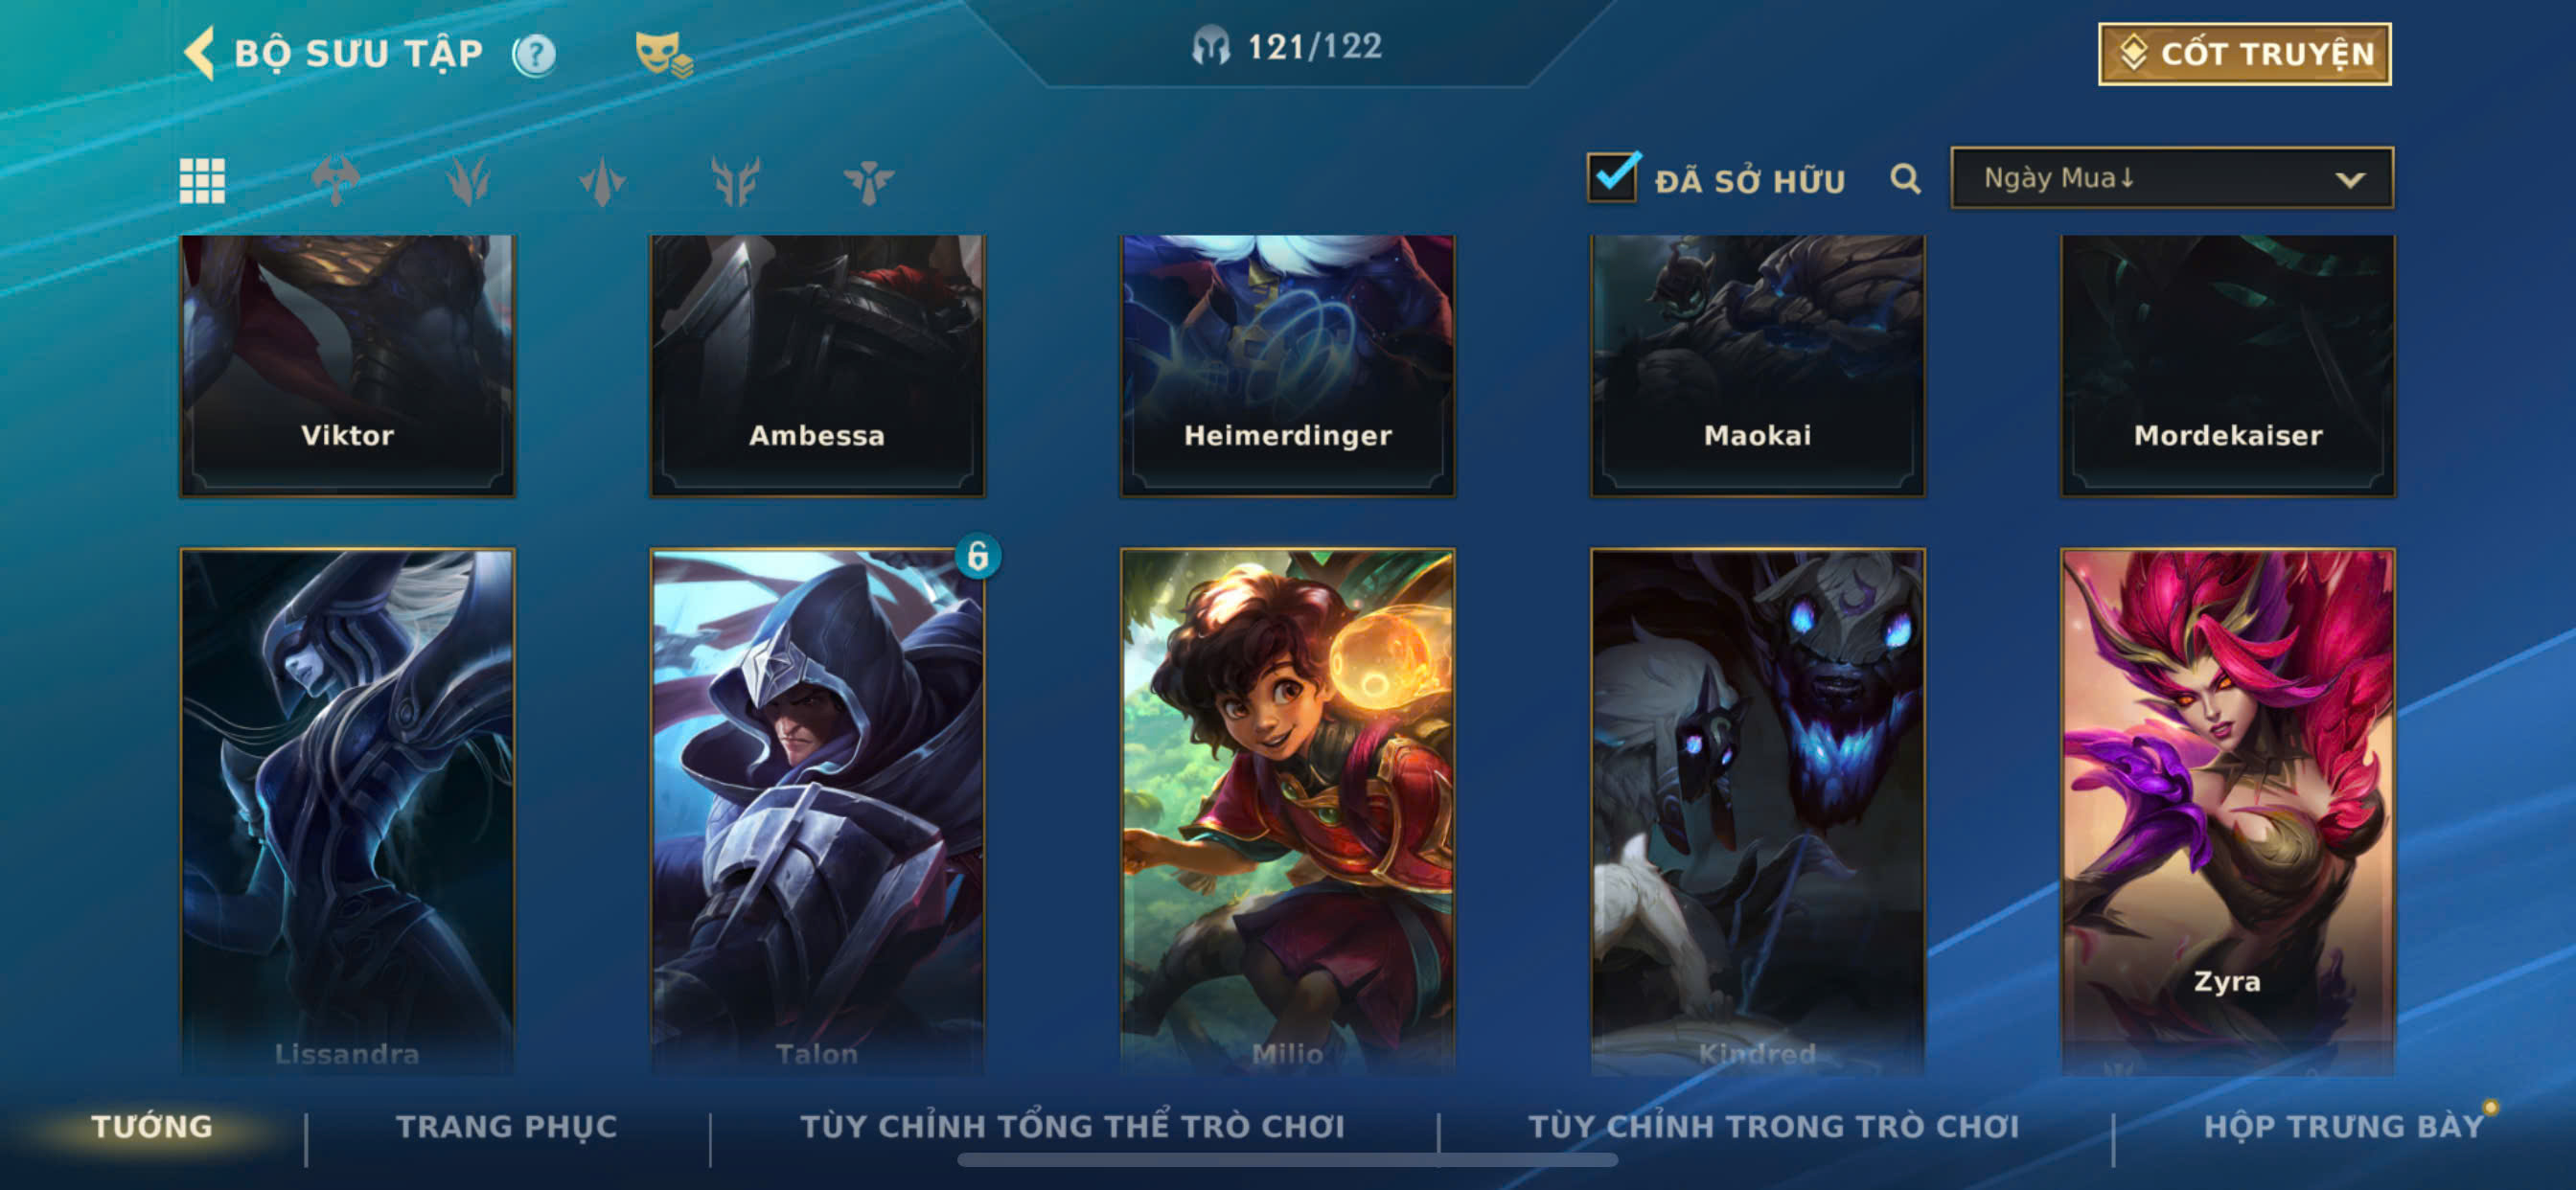This screenshot has width=2576, height=1190.
Task: Open the golden mask and coins icon
Action: [x=663, y=54]
